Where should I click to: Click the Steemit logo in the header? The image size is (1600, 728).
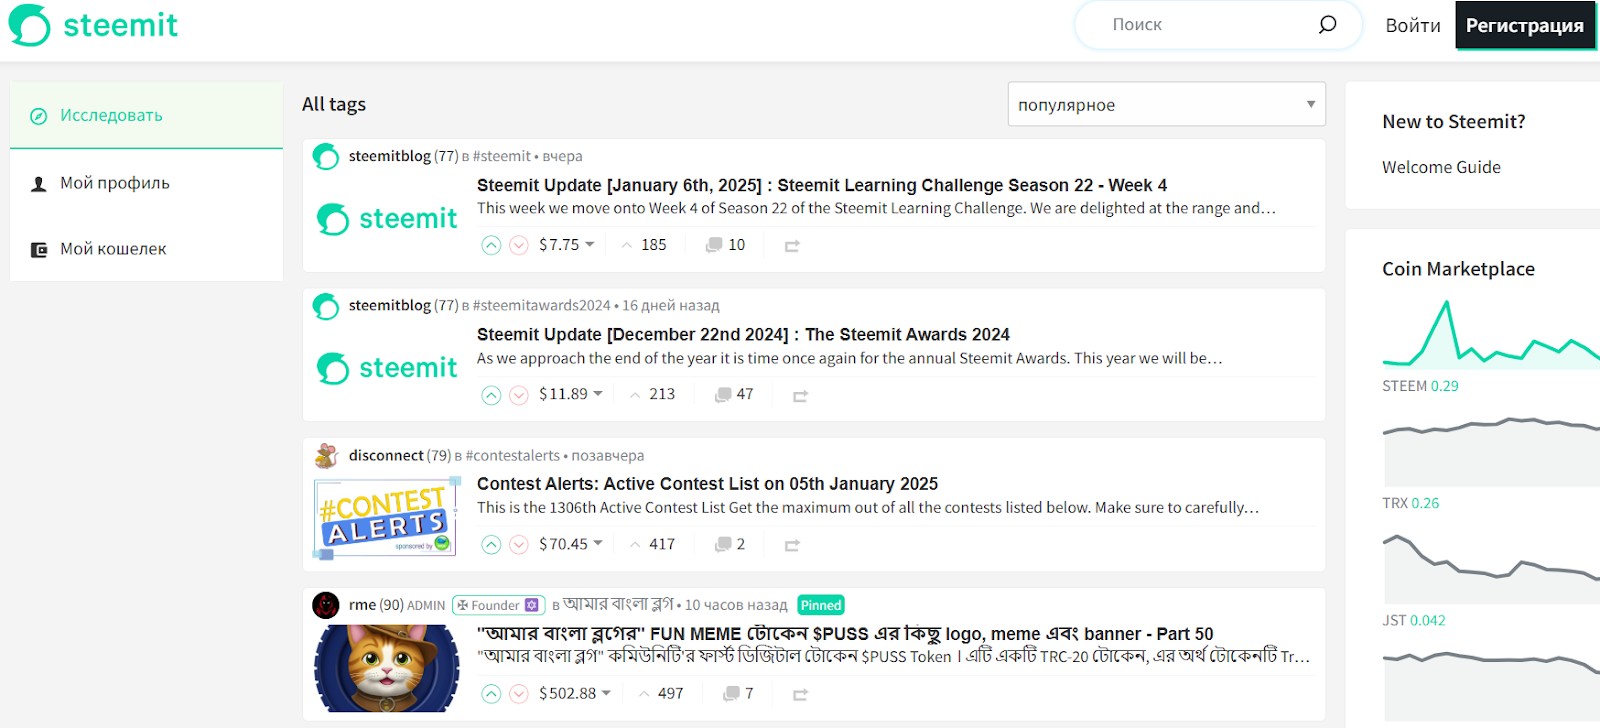93,25
